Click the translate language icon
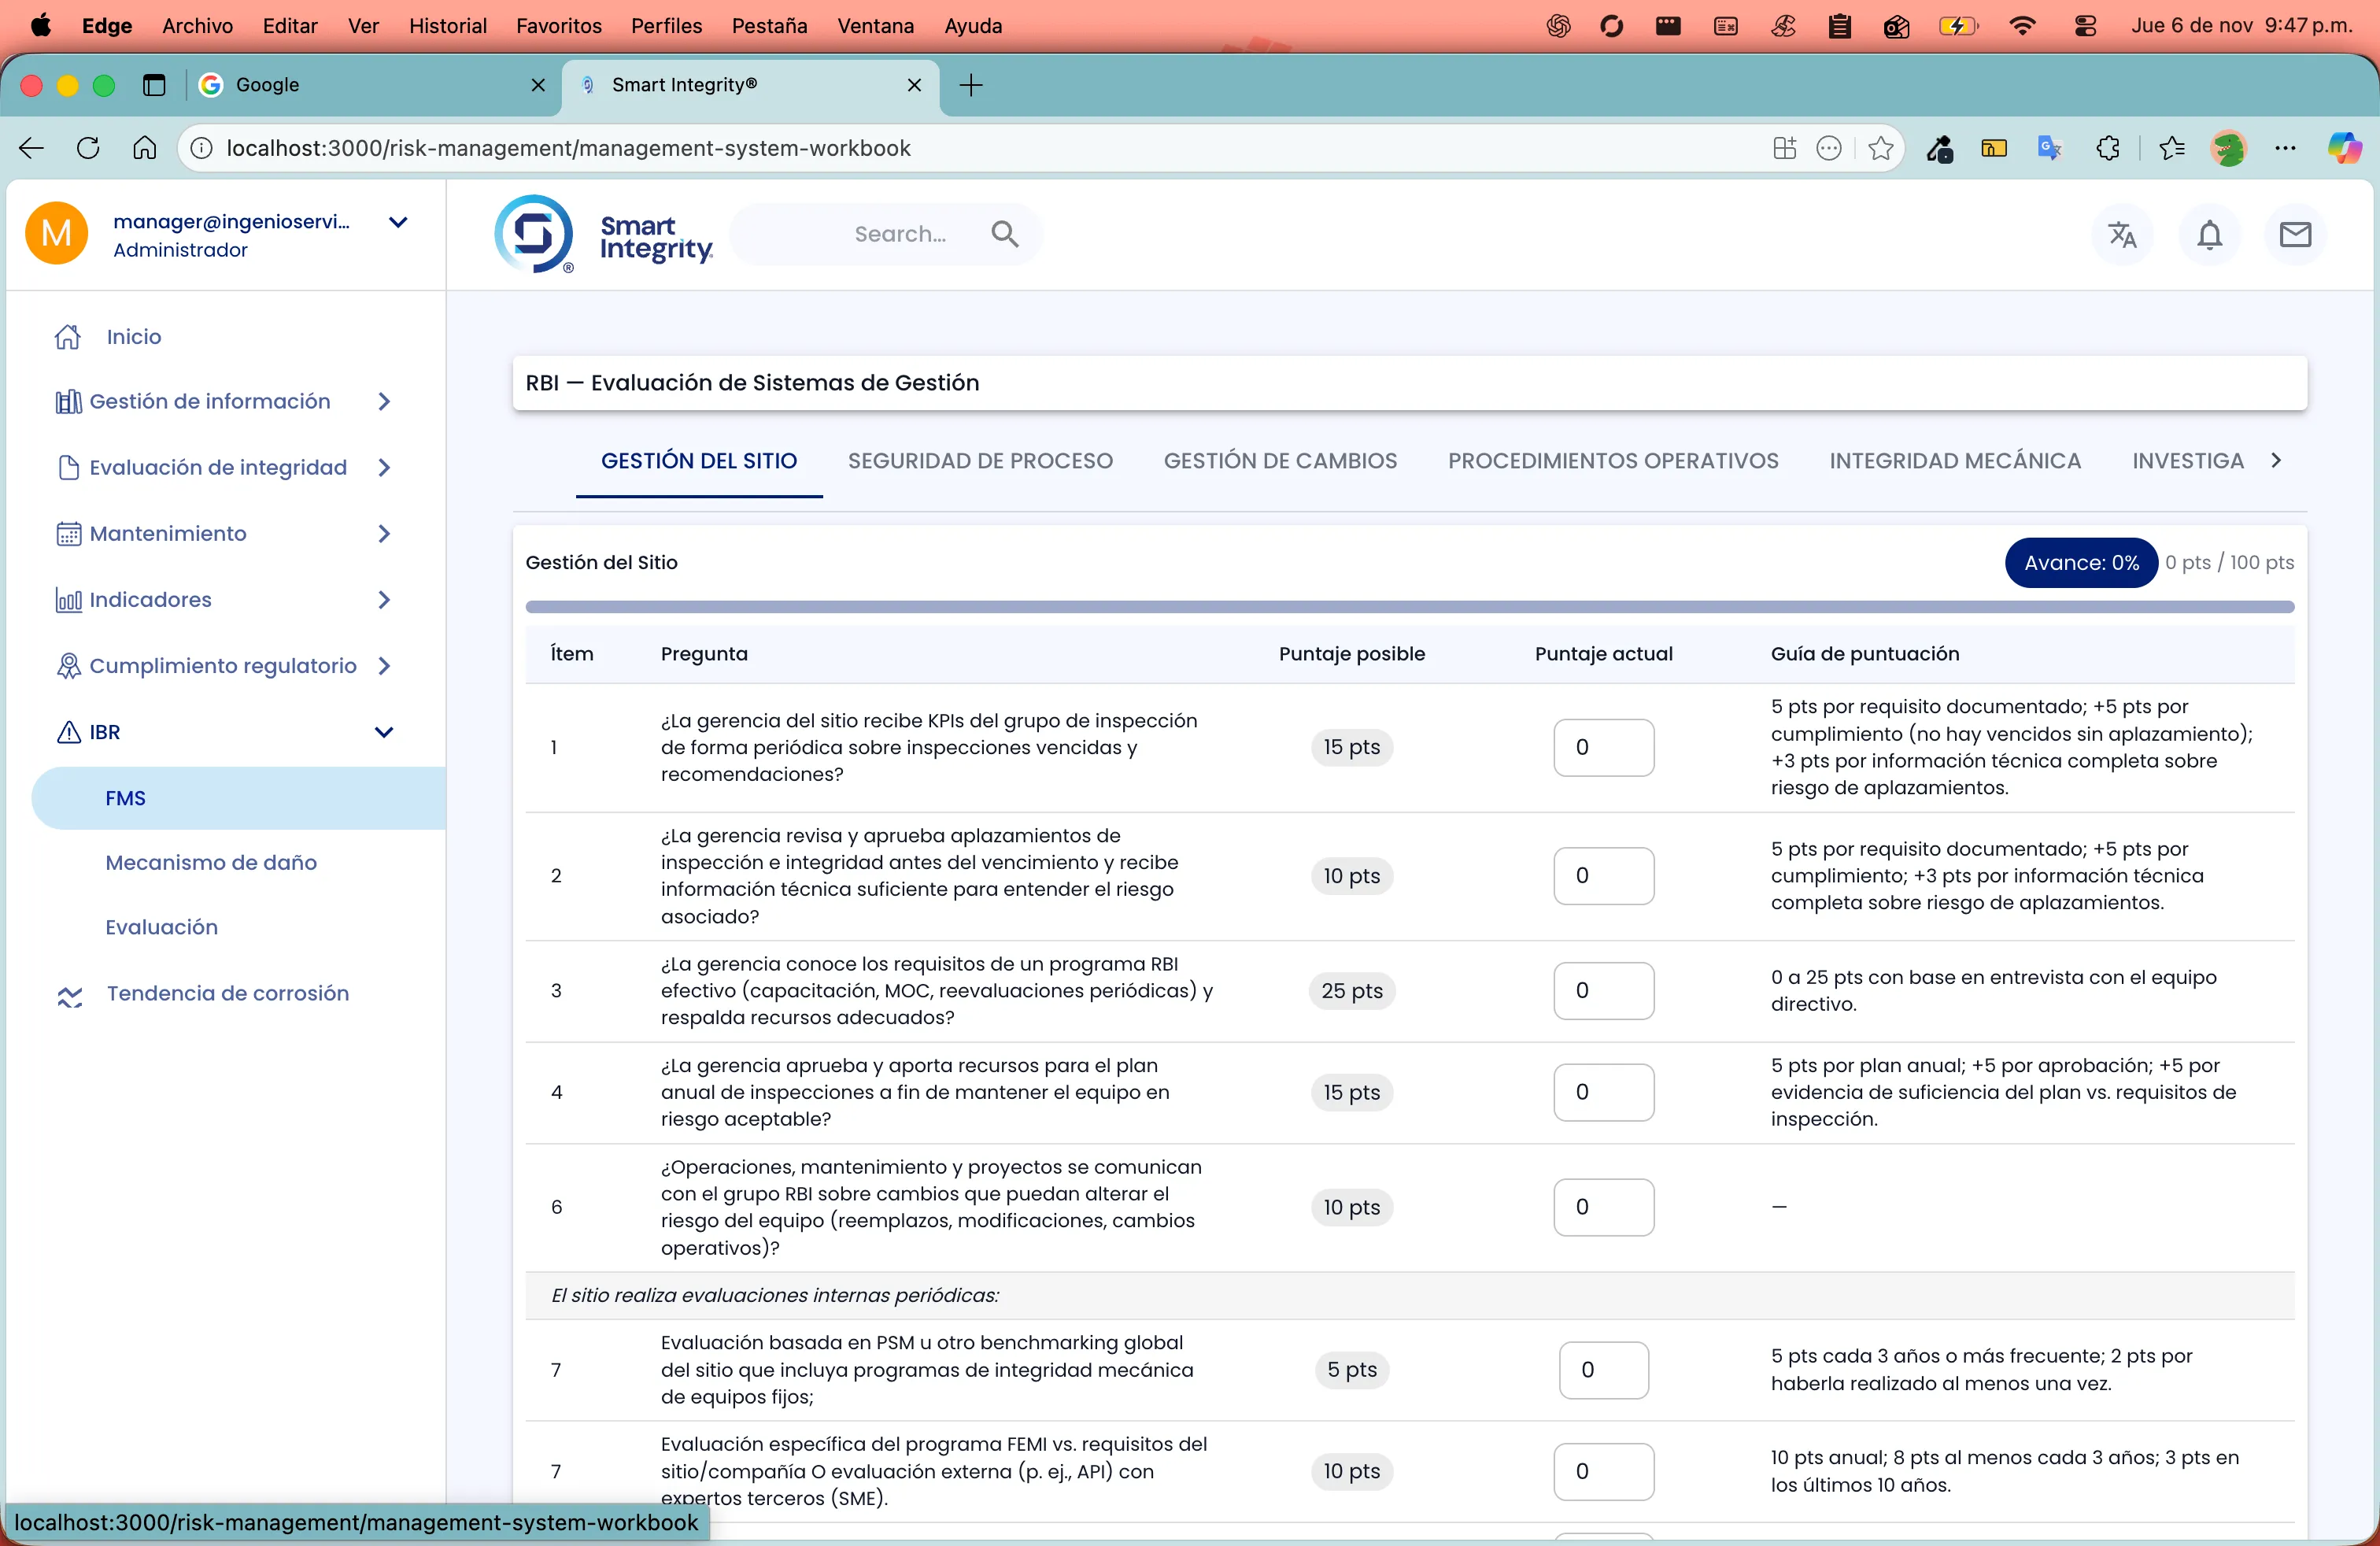 tap(2123, 234)
